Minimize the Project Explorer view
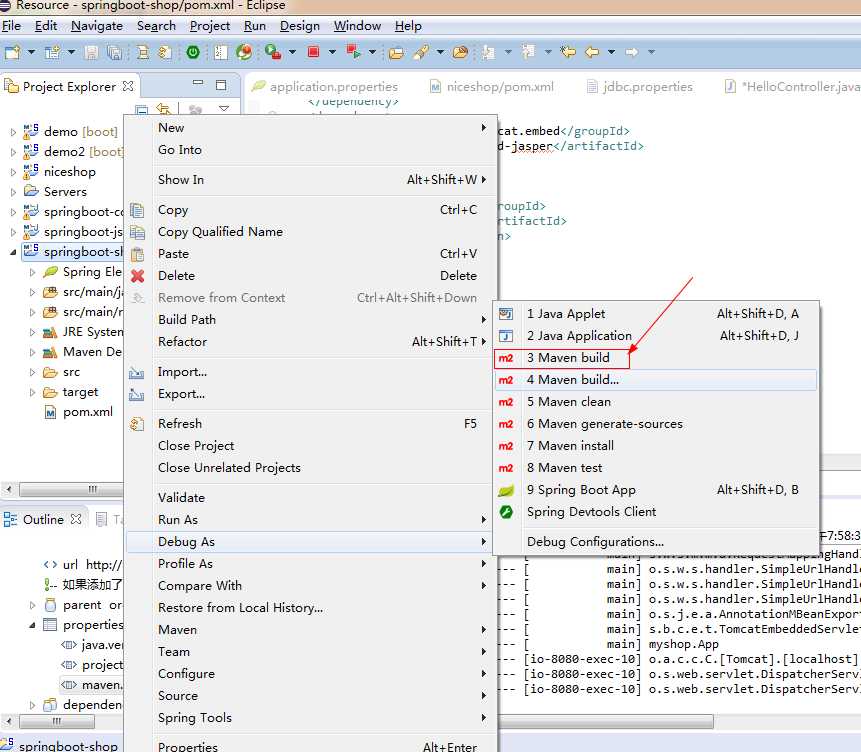 tap(198, 83)
